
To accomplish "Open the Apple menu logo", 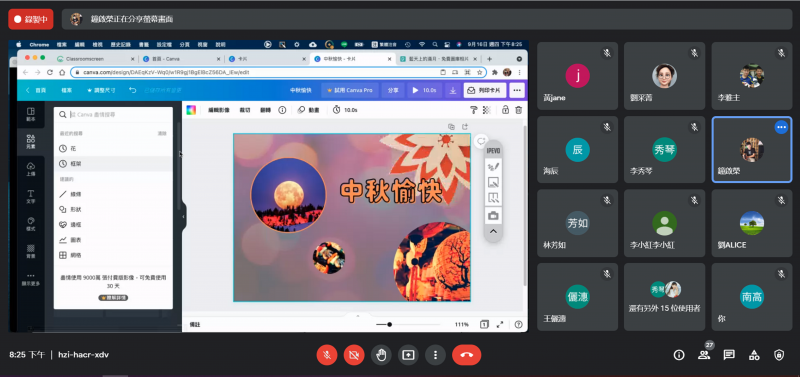I will click(20, 44).
